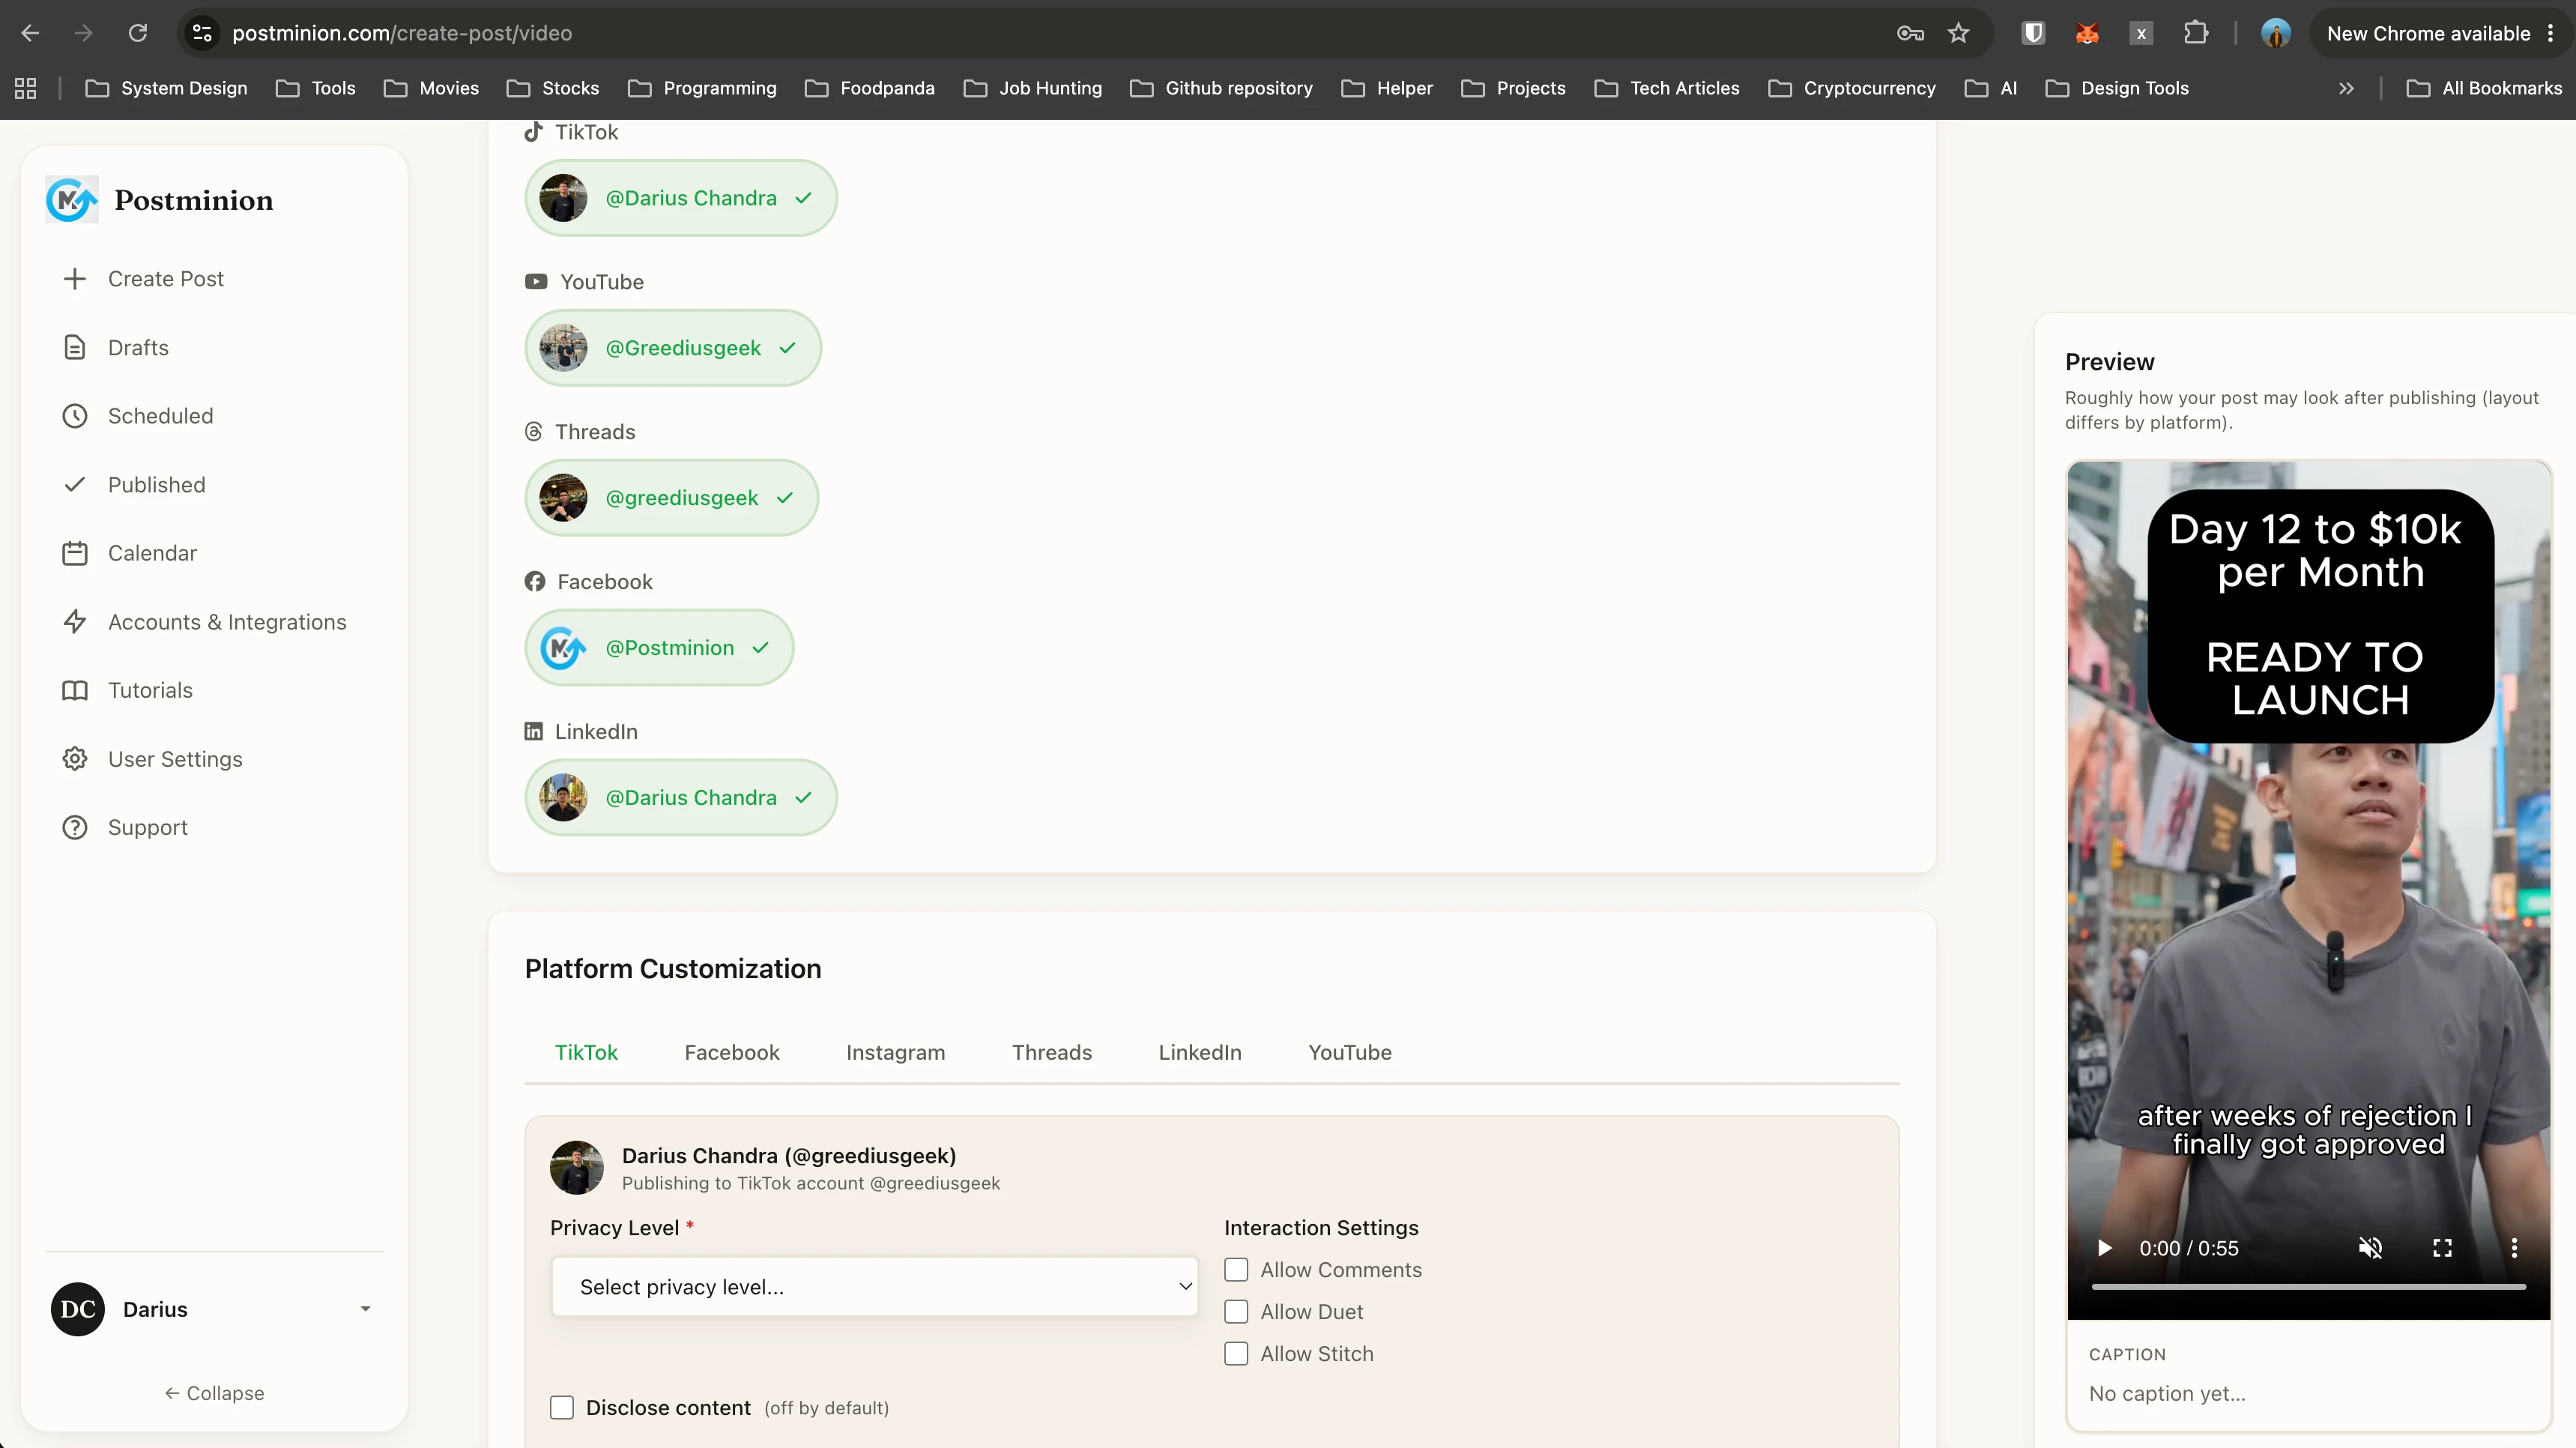Deselect the Facebook @Postminion account
Viewport: 2576px width, 1448px height.
[659, 648]
